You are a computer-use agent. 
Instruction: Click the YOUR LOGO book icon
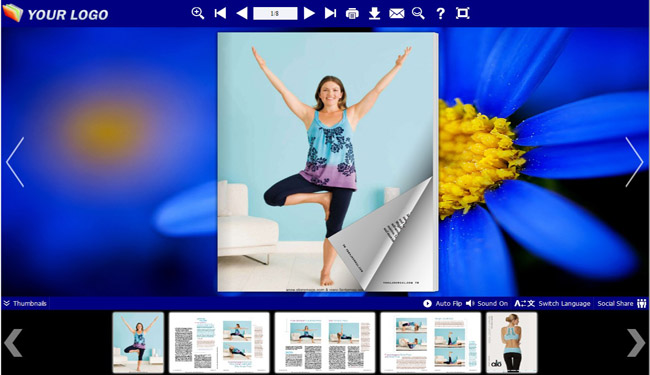(x=13, y=13)
